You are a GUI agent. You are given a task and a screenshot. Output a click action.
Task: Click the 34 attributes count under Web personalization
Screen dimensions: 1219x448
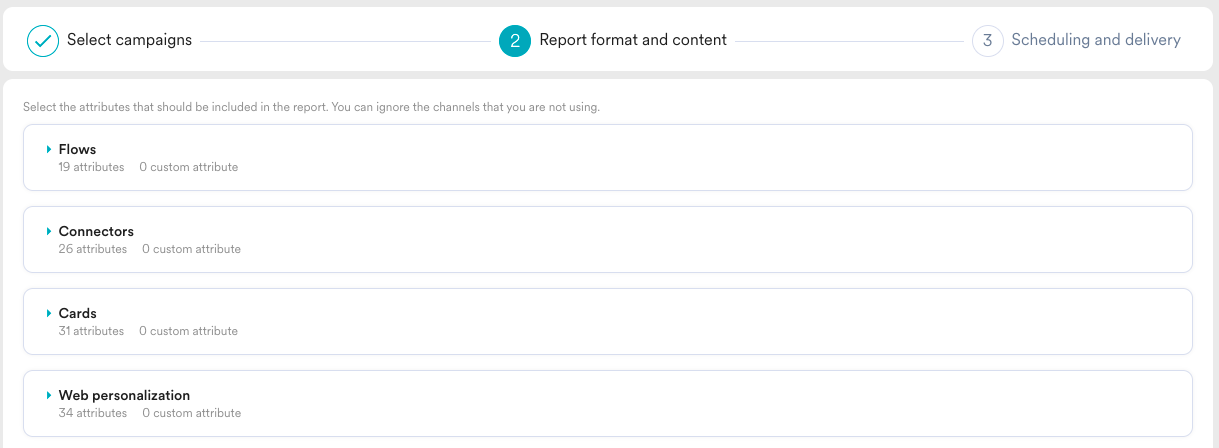pyautogui.click(x=92, y=413)
